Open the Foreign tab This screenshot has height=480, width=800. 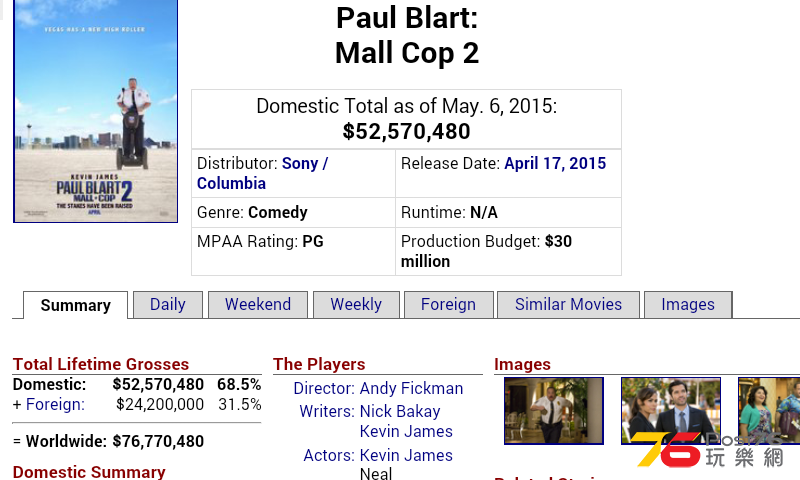coord(448,305)
